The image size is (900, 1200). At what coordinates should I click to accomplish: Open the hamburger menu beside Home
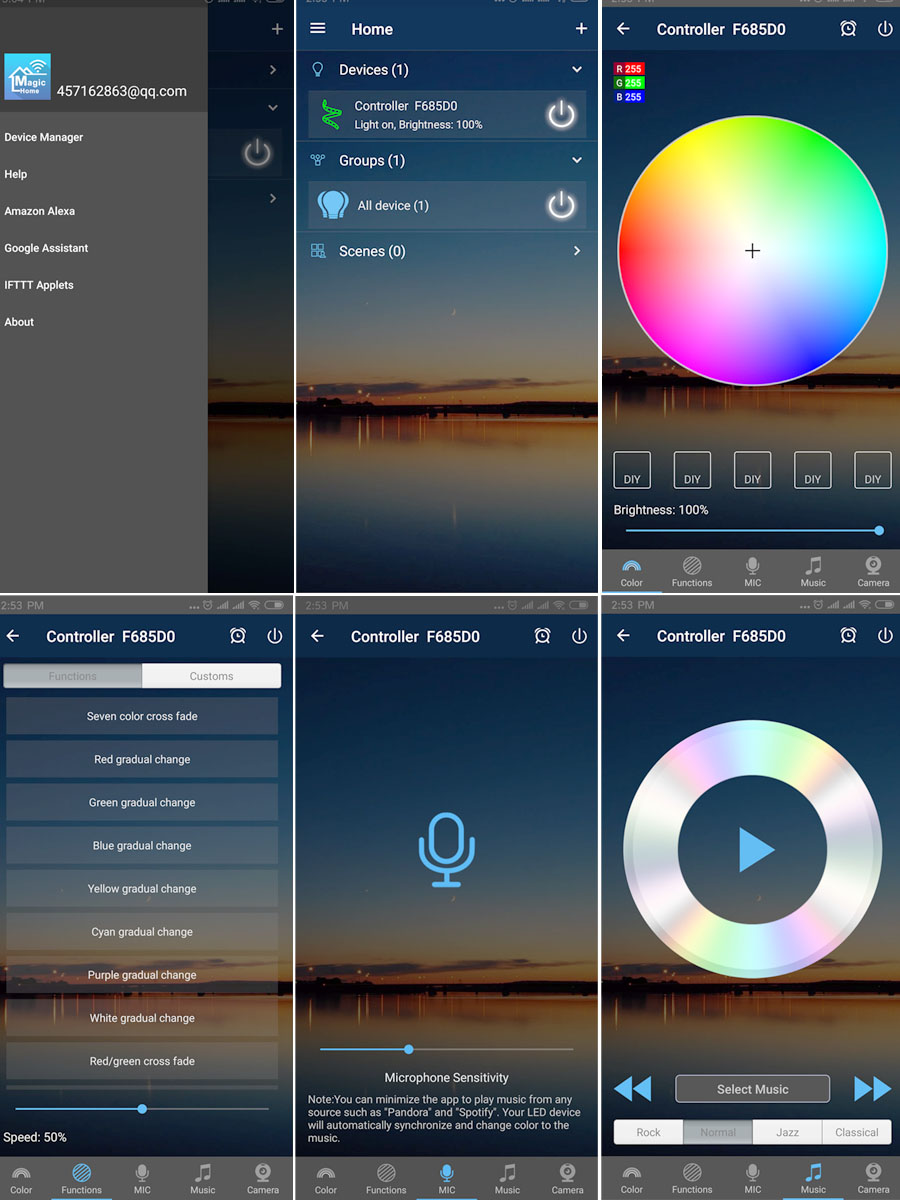(318, 29)
